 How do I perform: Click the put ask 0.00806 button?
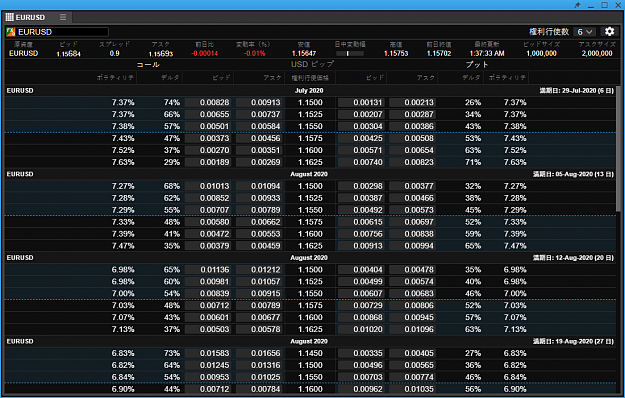(x=412, y=306)
